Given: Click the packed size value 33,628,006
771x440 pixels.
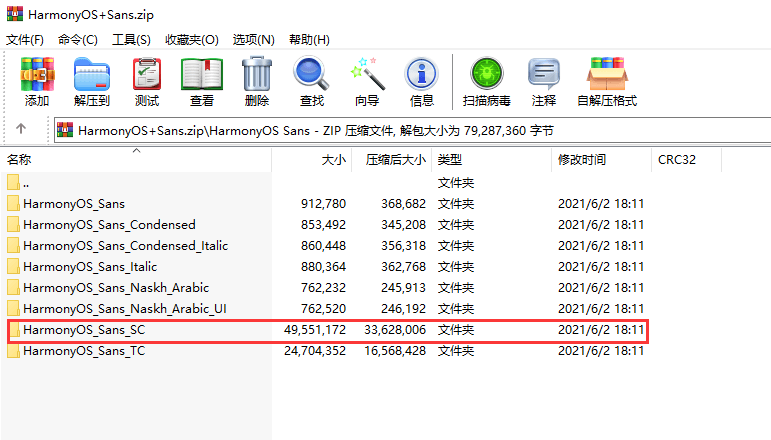Looking at the screenshot, I should click(x=395, y=330).
